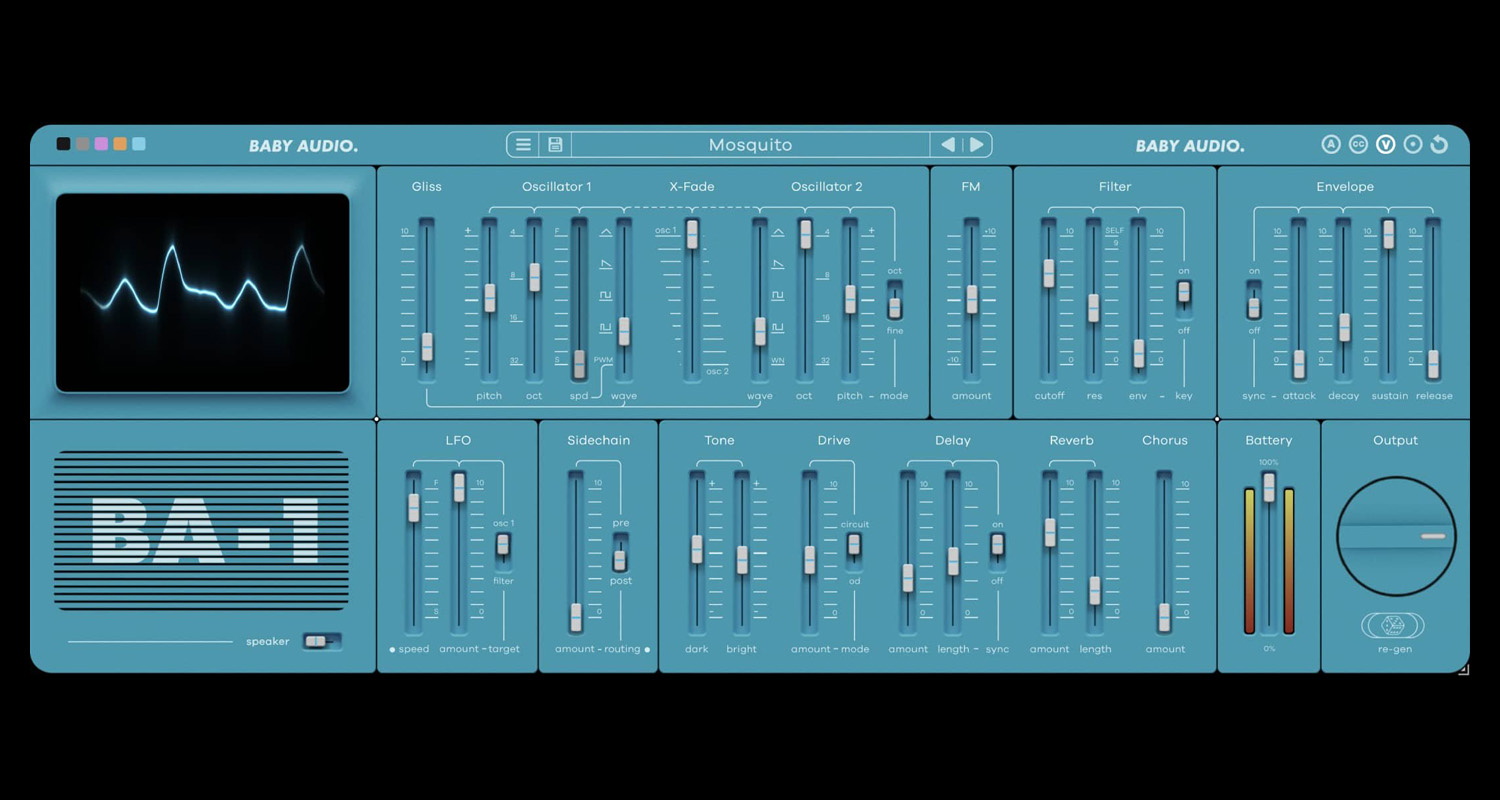Click the Delay amount slider handle
Screen dimensions: 1500x800
pyautogui.click(x=908, y=578)
